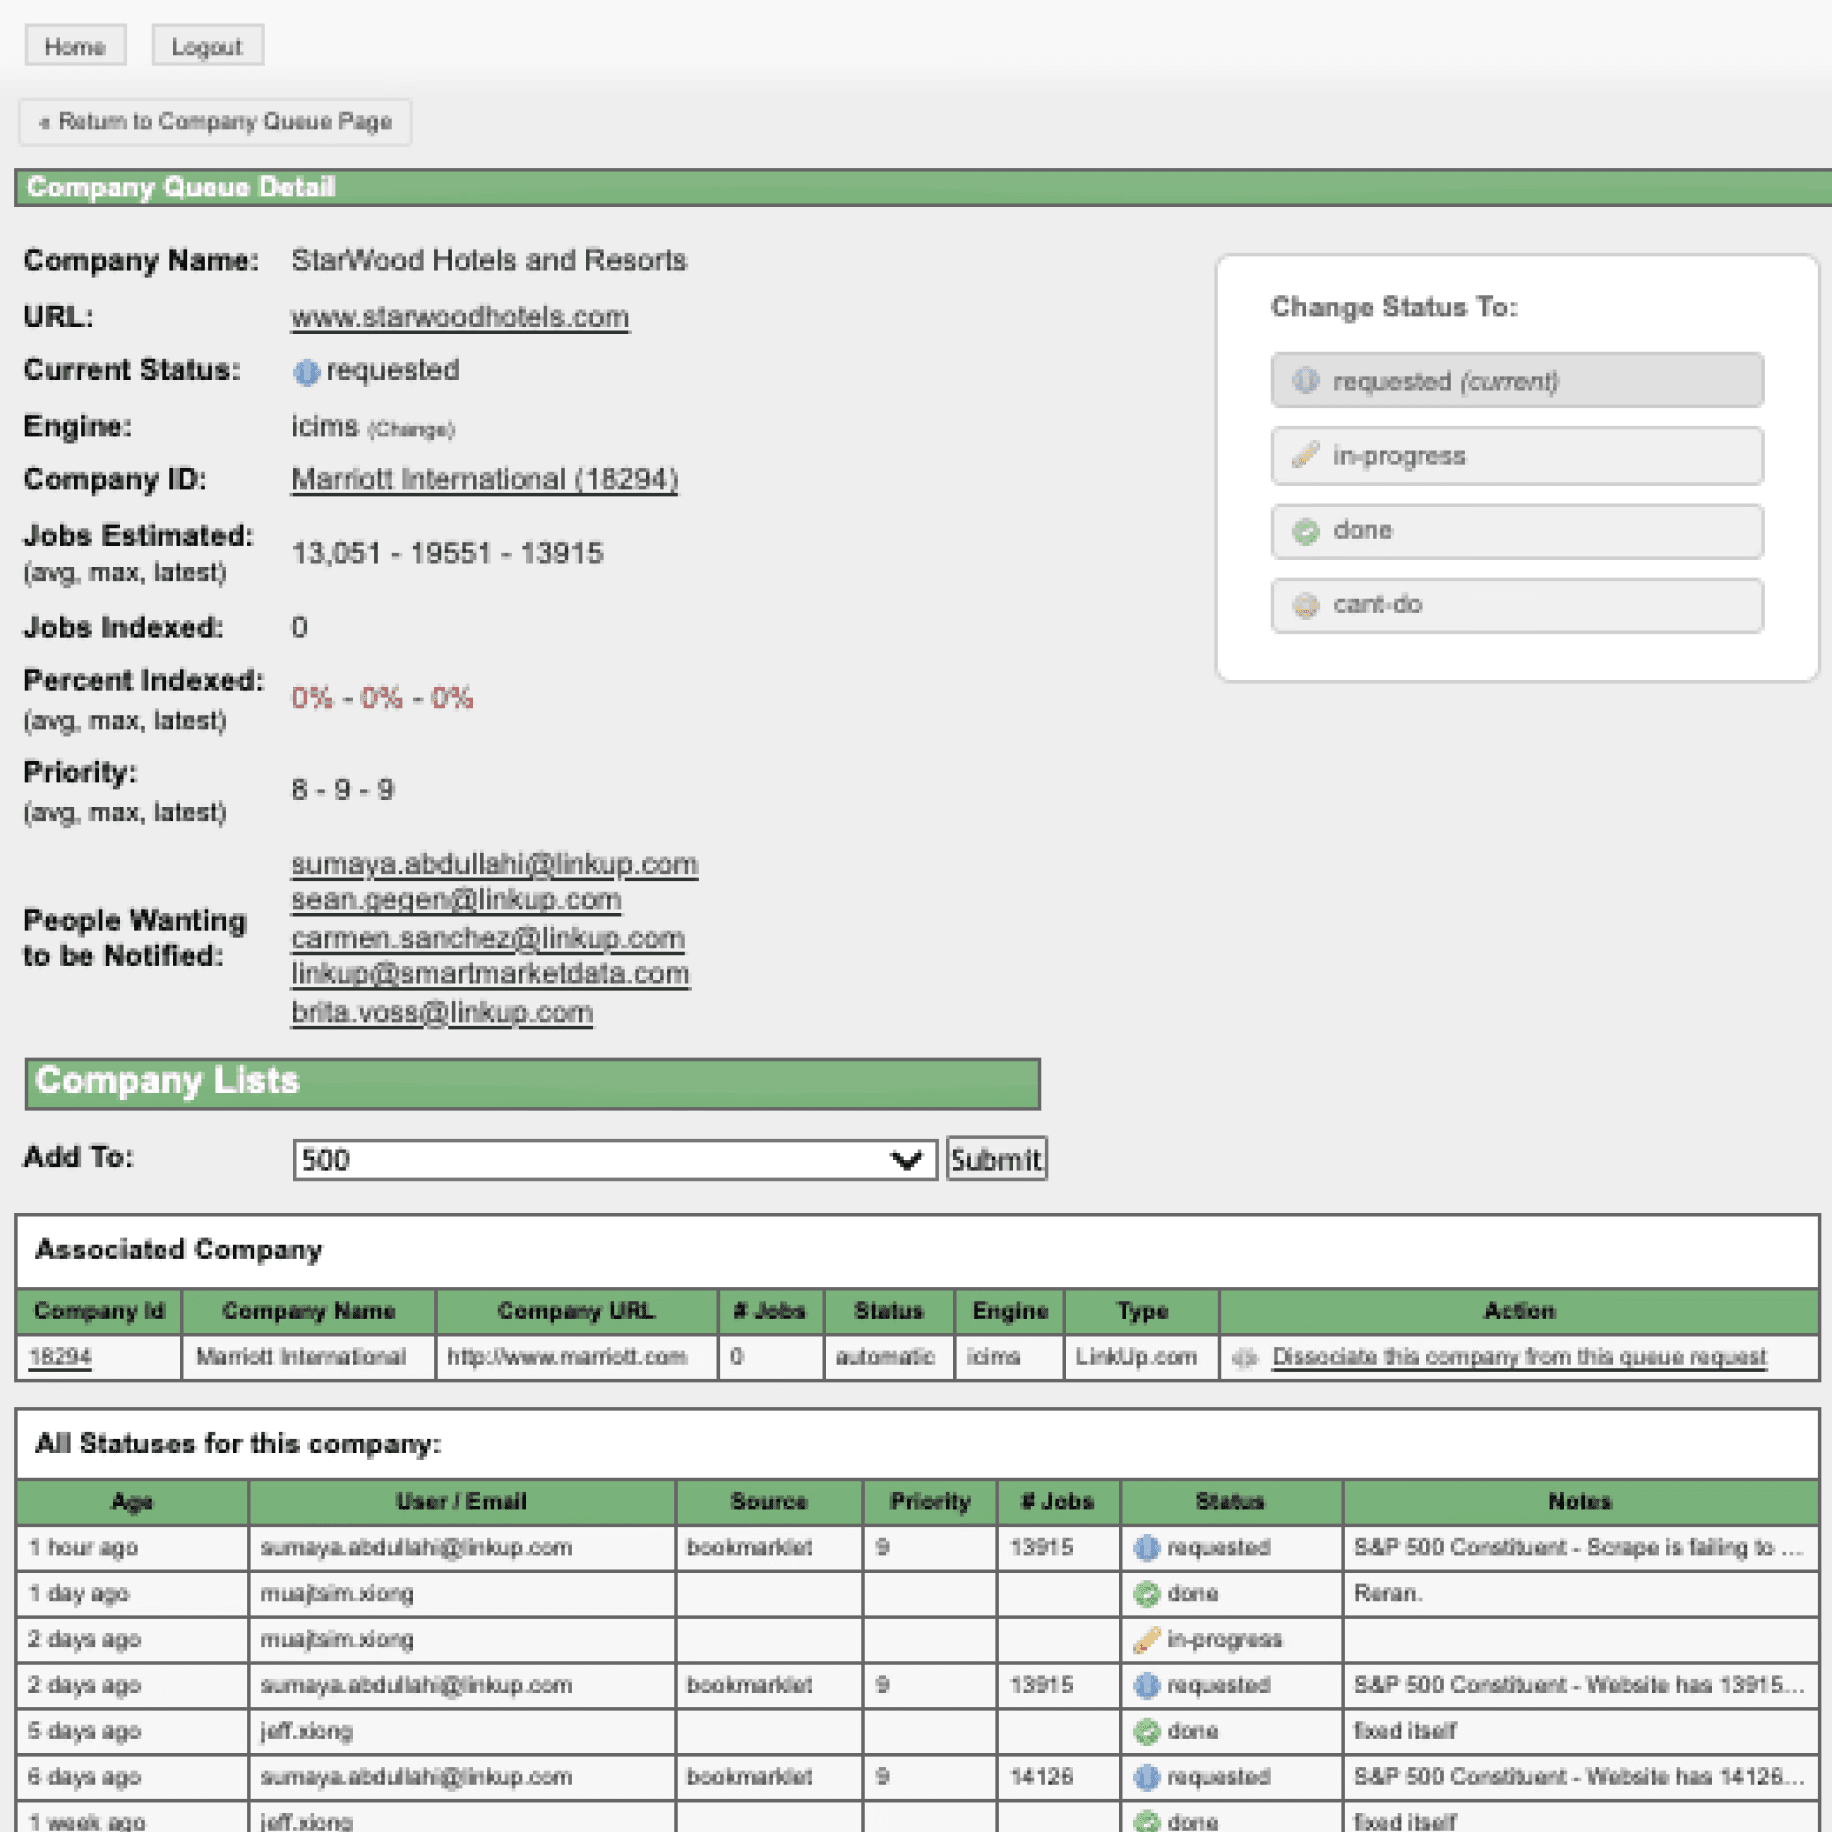This screenshot has width=1832, height=1832.
Task: Click the Home button
Action: pos(75,47)
